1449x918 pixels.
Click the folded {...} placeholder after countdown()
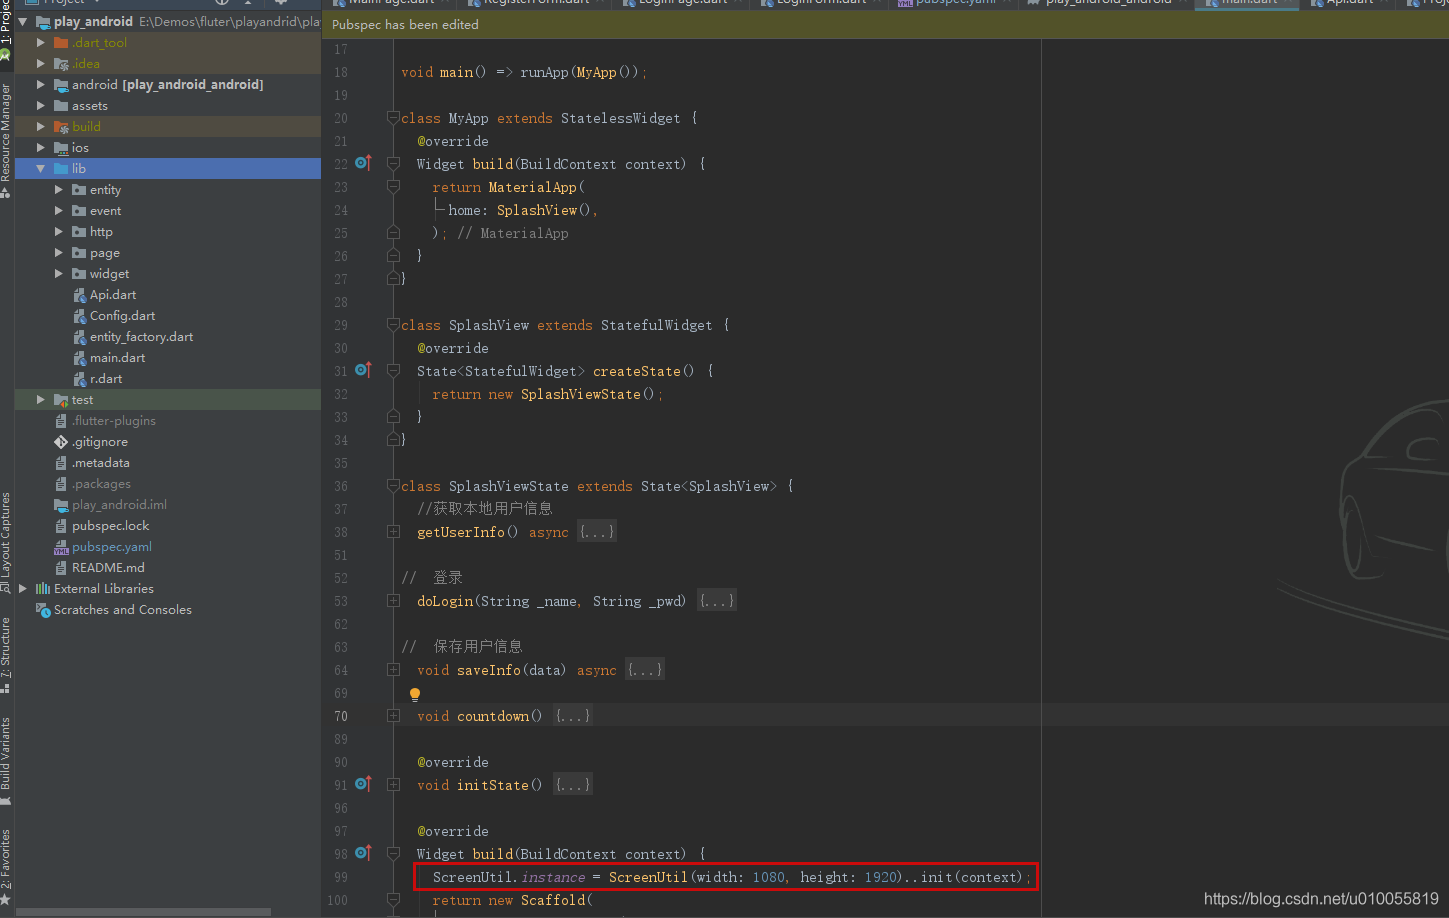(573, 716)
